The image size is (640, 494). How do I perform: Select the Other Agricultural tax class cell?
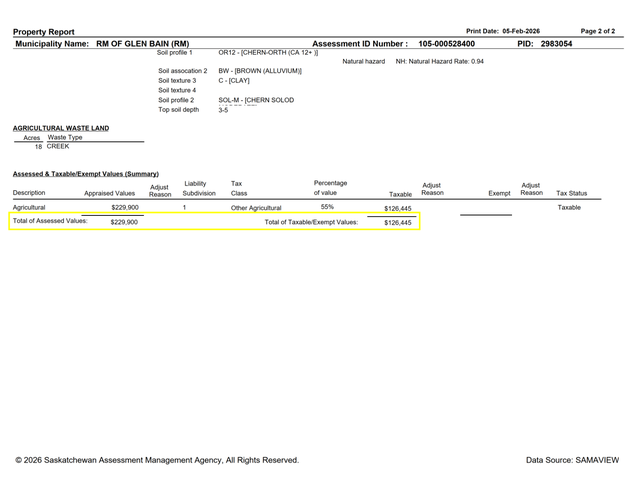tap(256, 208)
